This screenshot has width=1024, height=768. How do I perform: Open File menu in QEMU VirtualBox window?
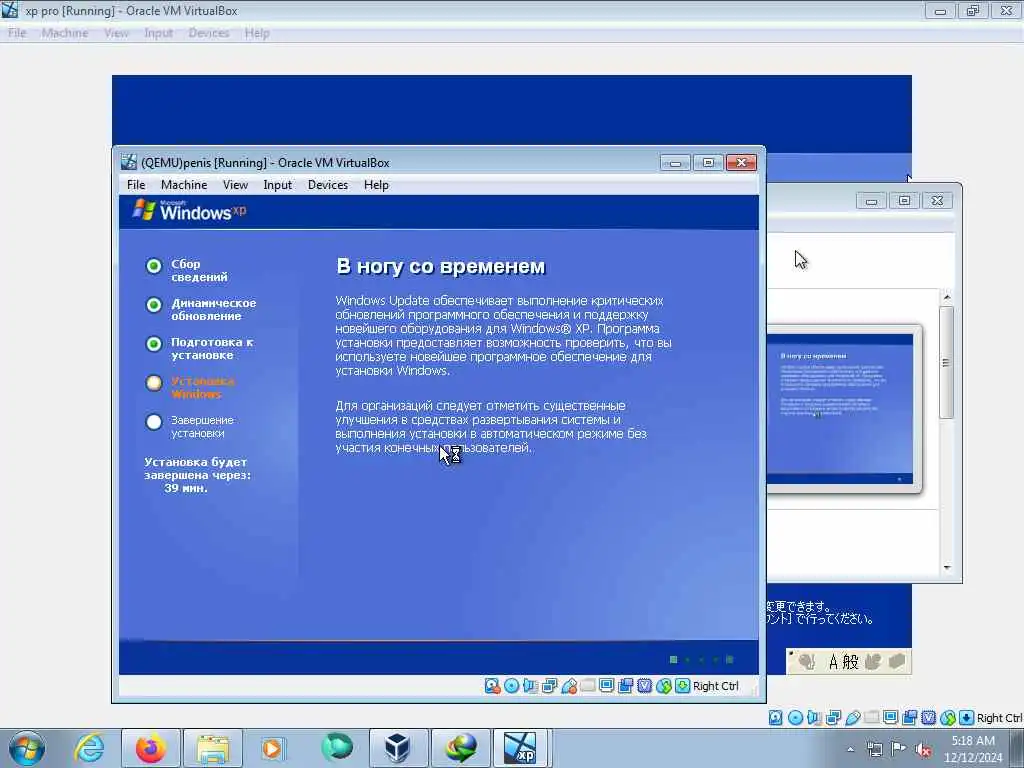[x=136, y=185]
